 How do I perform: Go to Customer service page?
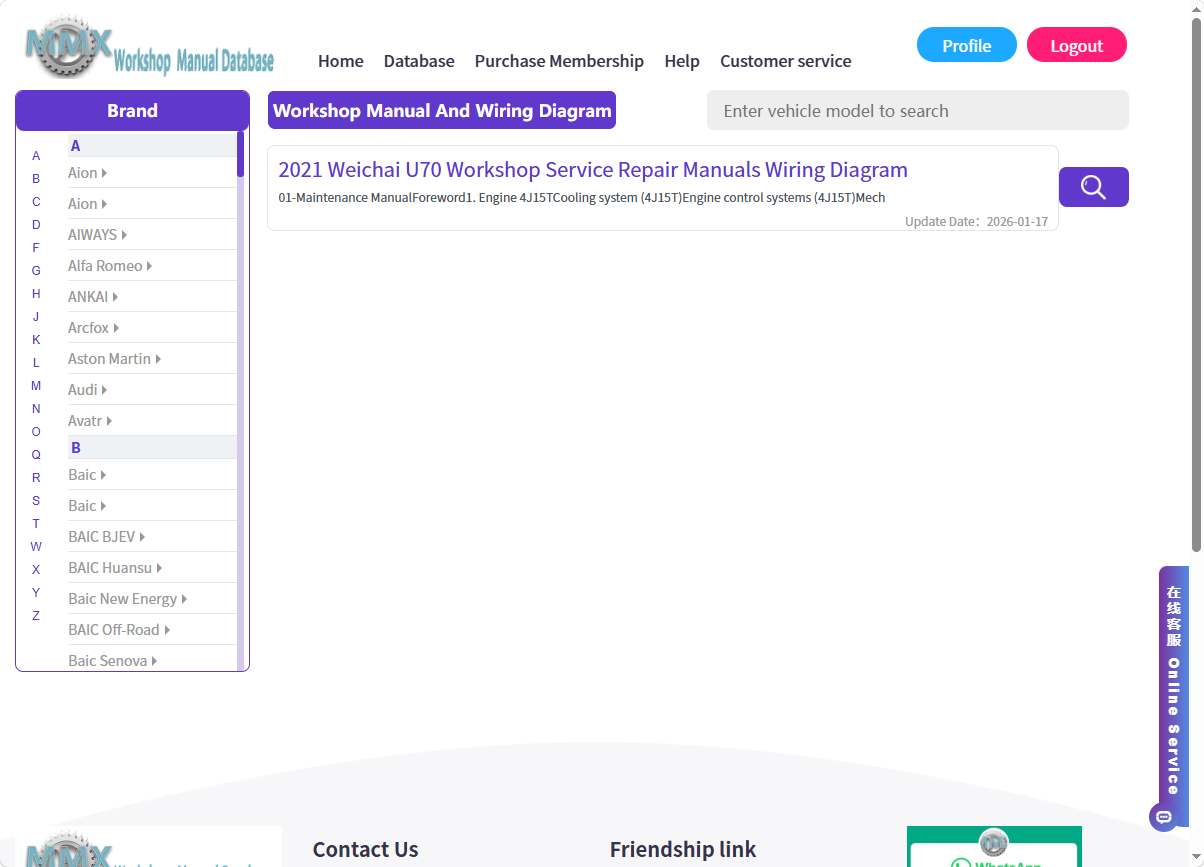tap(786, 61)
